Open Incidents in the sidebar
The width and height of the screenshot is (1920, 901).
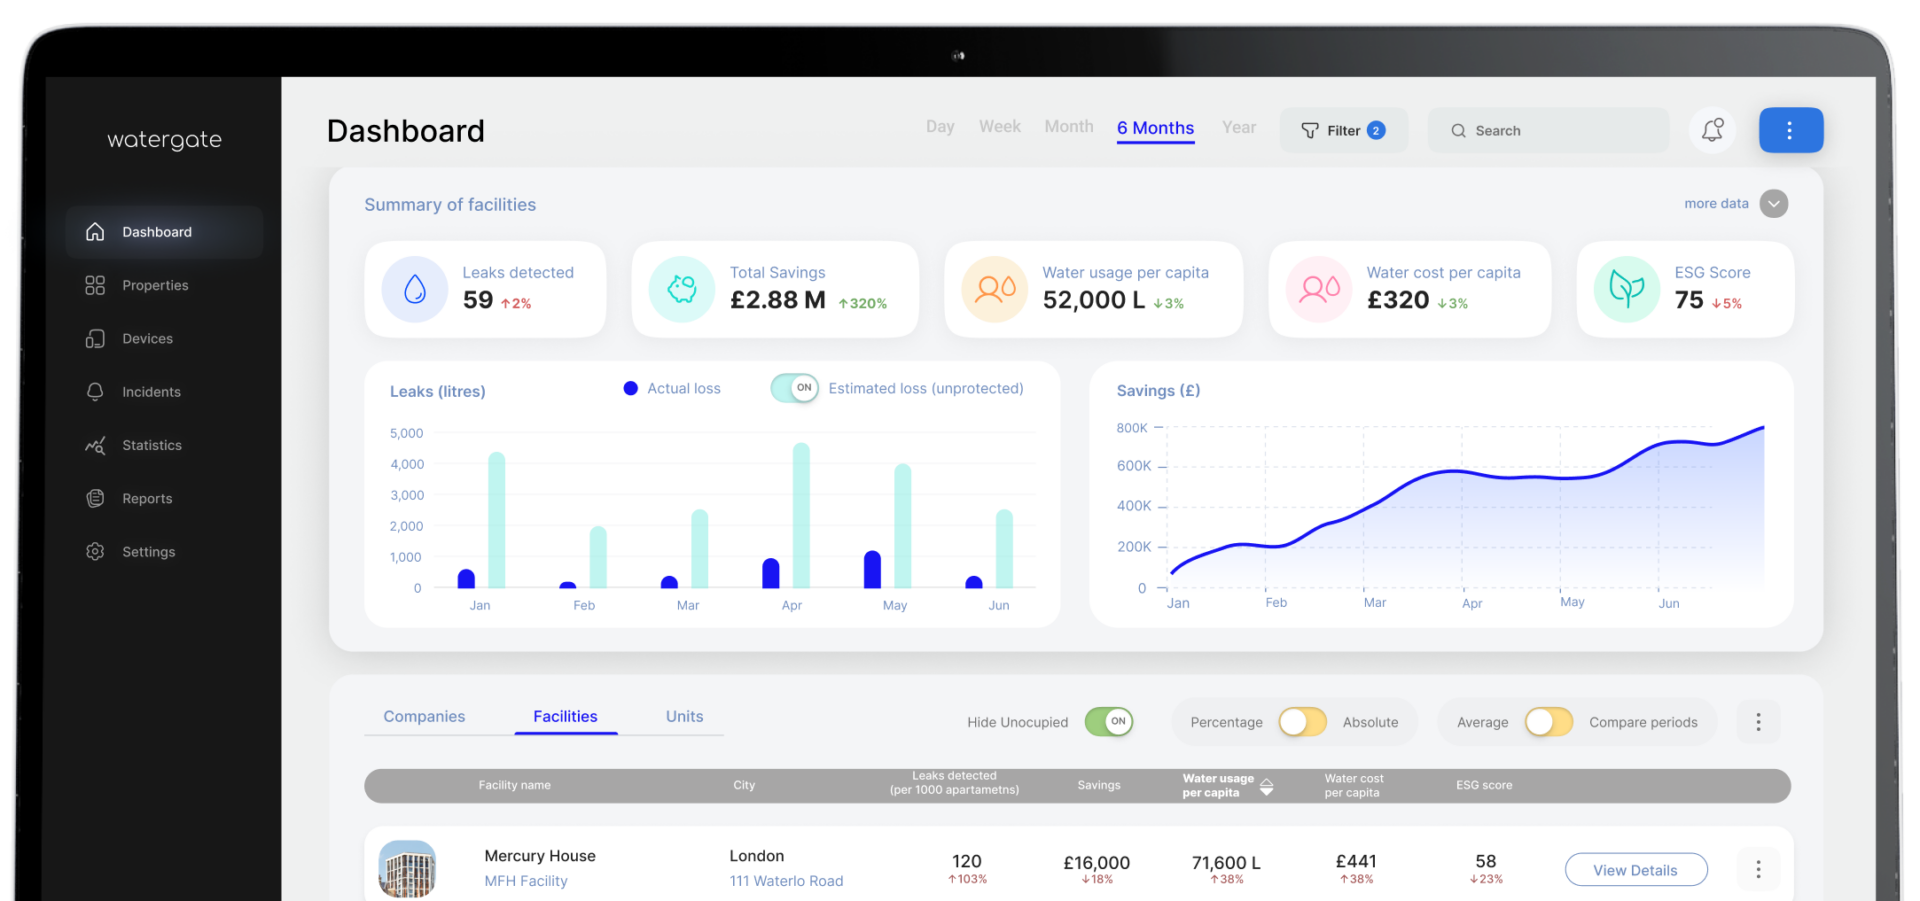[x=133, y=392]
